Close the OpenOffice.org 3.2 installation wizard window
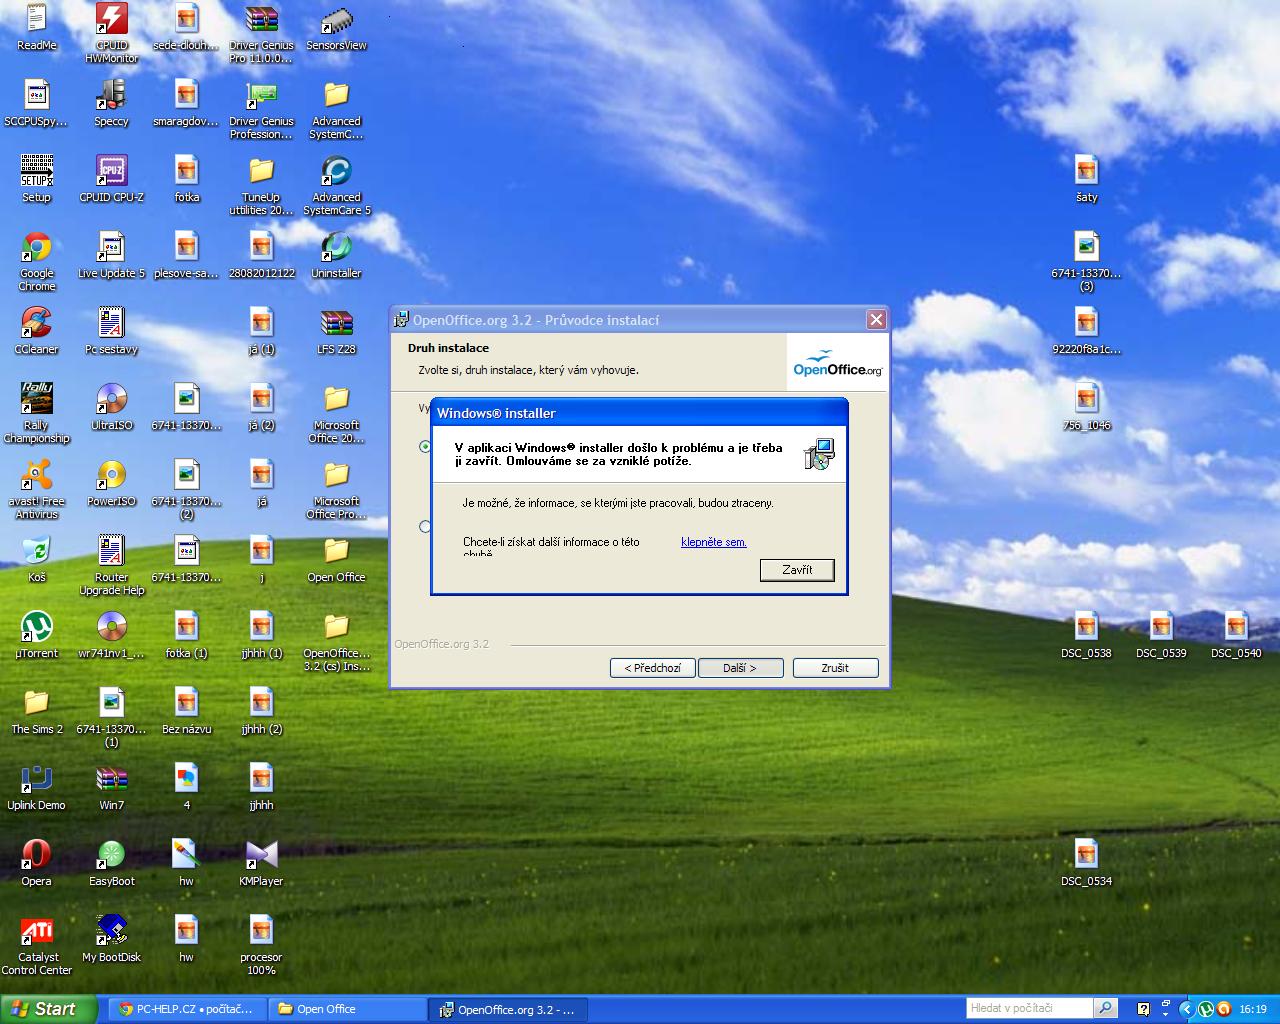1280x1024 pixels. [x=876, y=320]
